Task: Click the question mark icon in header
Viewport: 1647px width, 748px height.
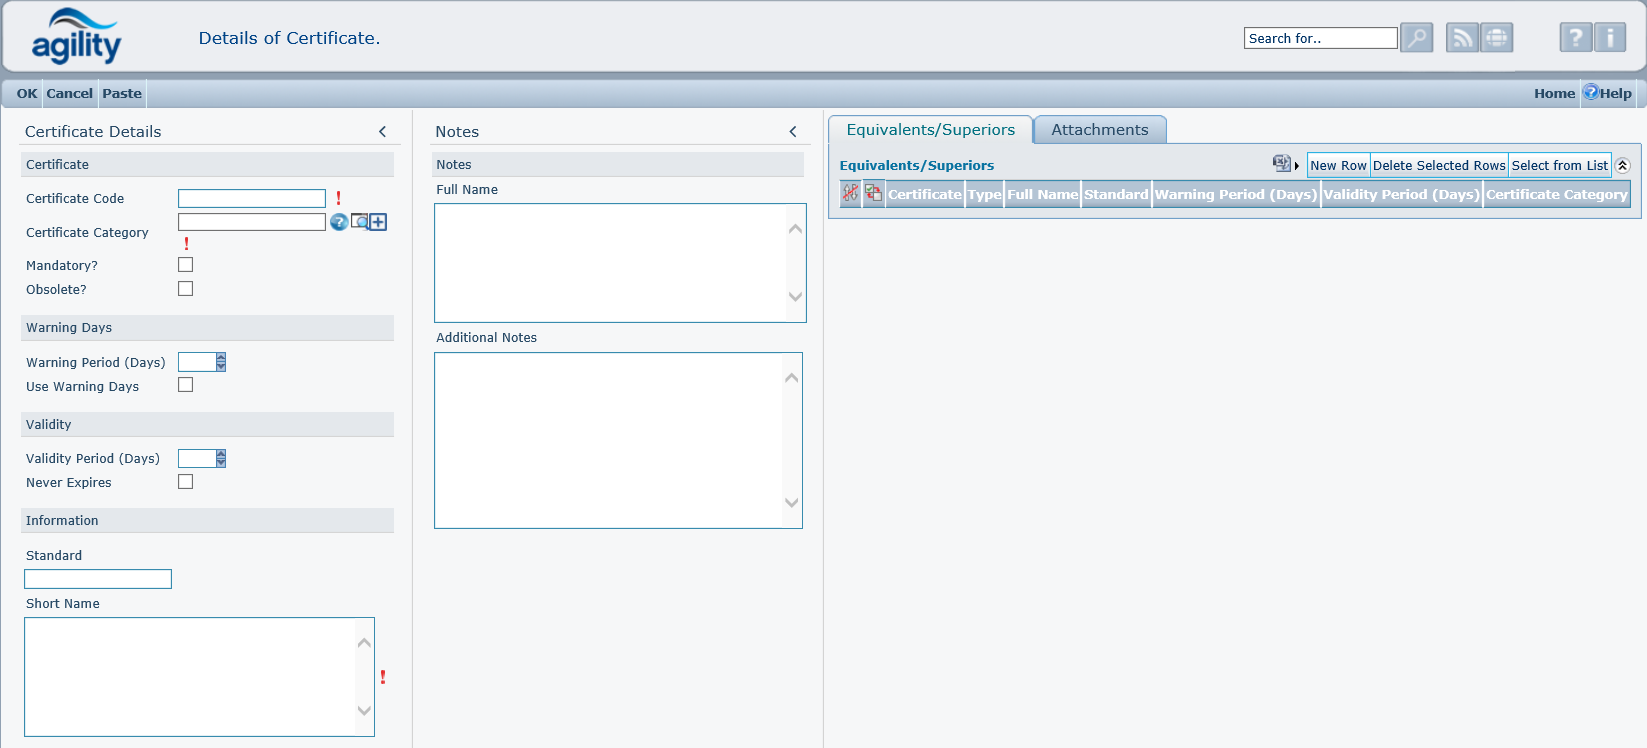Action: 1575,38
